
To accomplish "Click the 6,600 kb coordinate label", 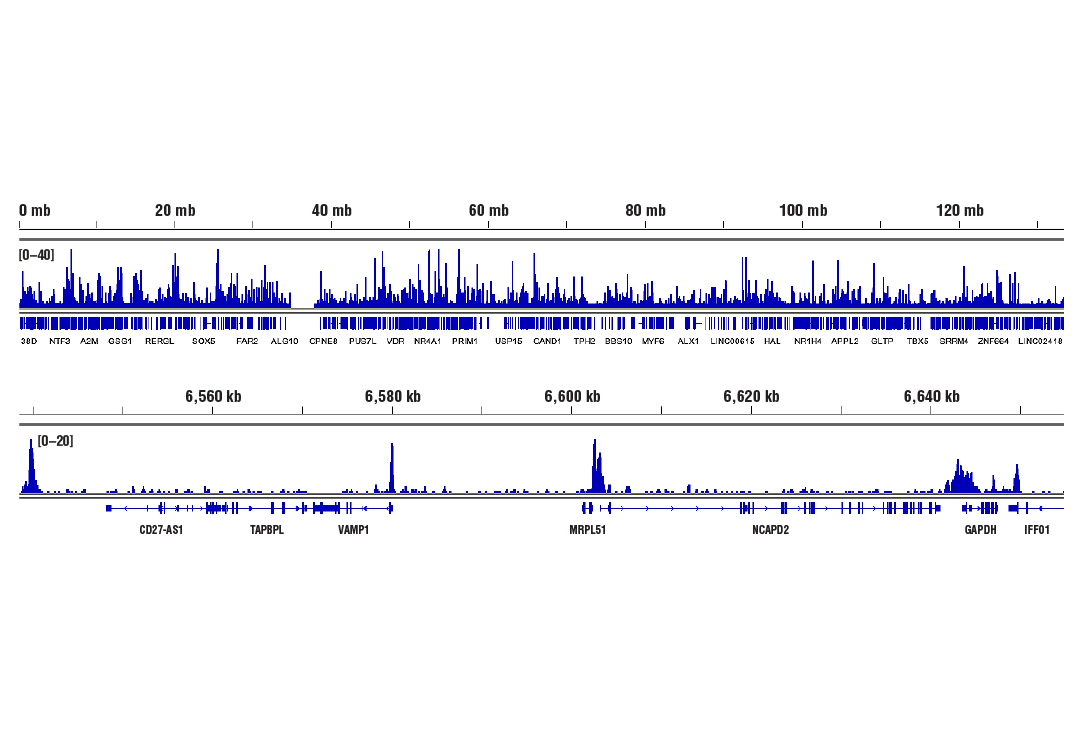I will [573, 396].
